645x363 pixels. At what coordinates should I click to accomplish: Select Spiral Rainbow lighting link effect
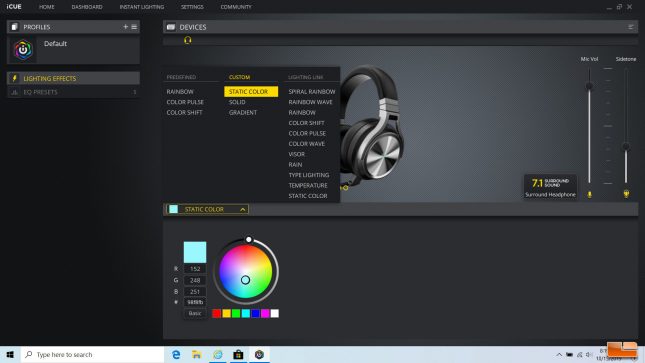click(x=312, y=91)
